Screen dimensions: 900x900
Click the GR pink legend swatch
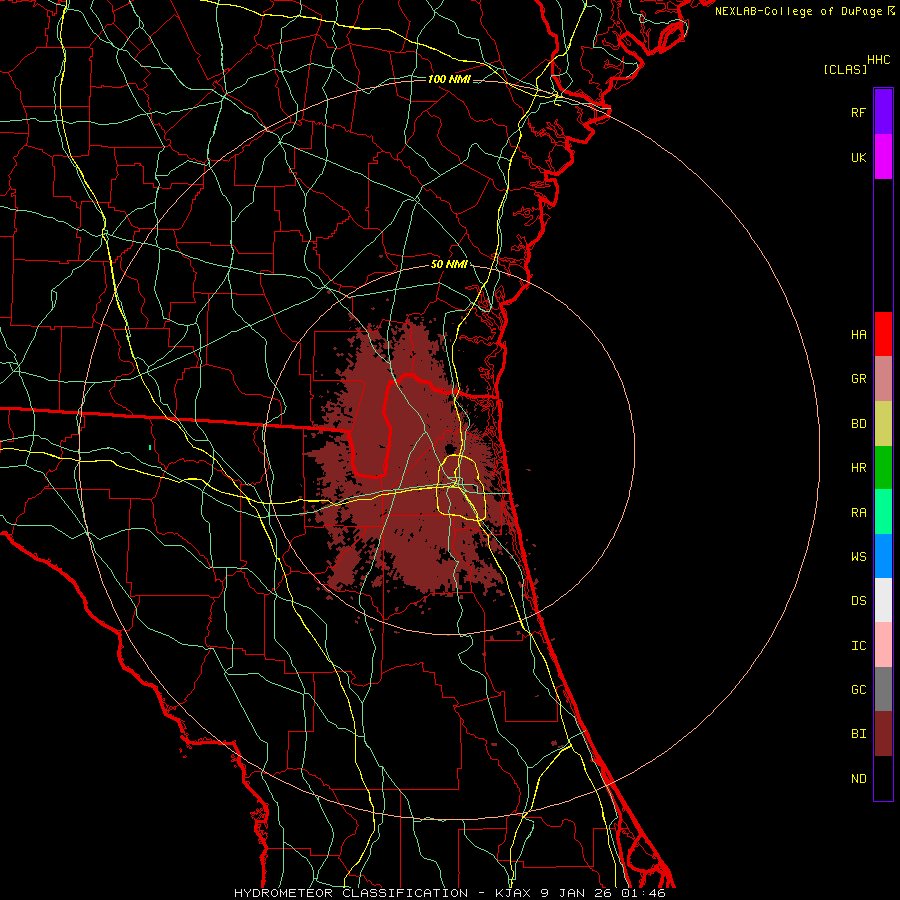point(883,378)
